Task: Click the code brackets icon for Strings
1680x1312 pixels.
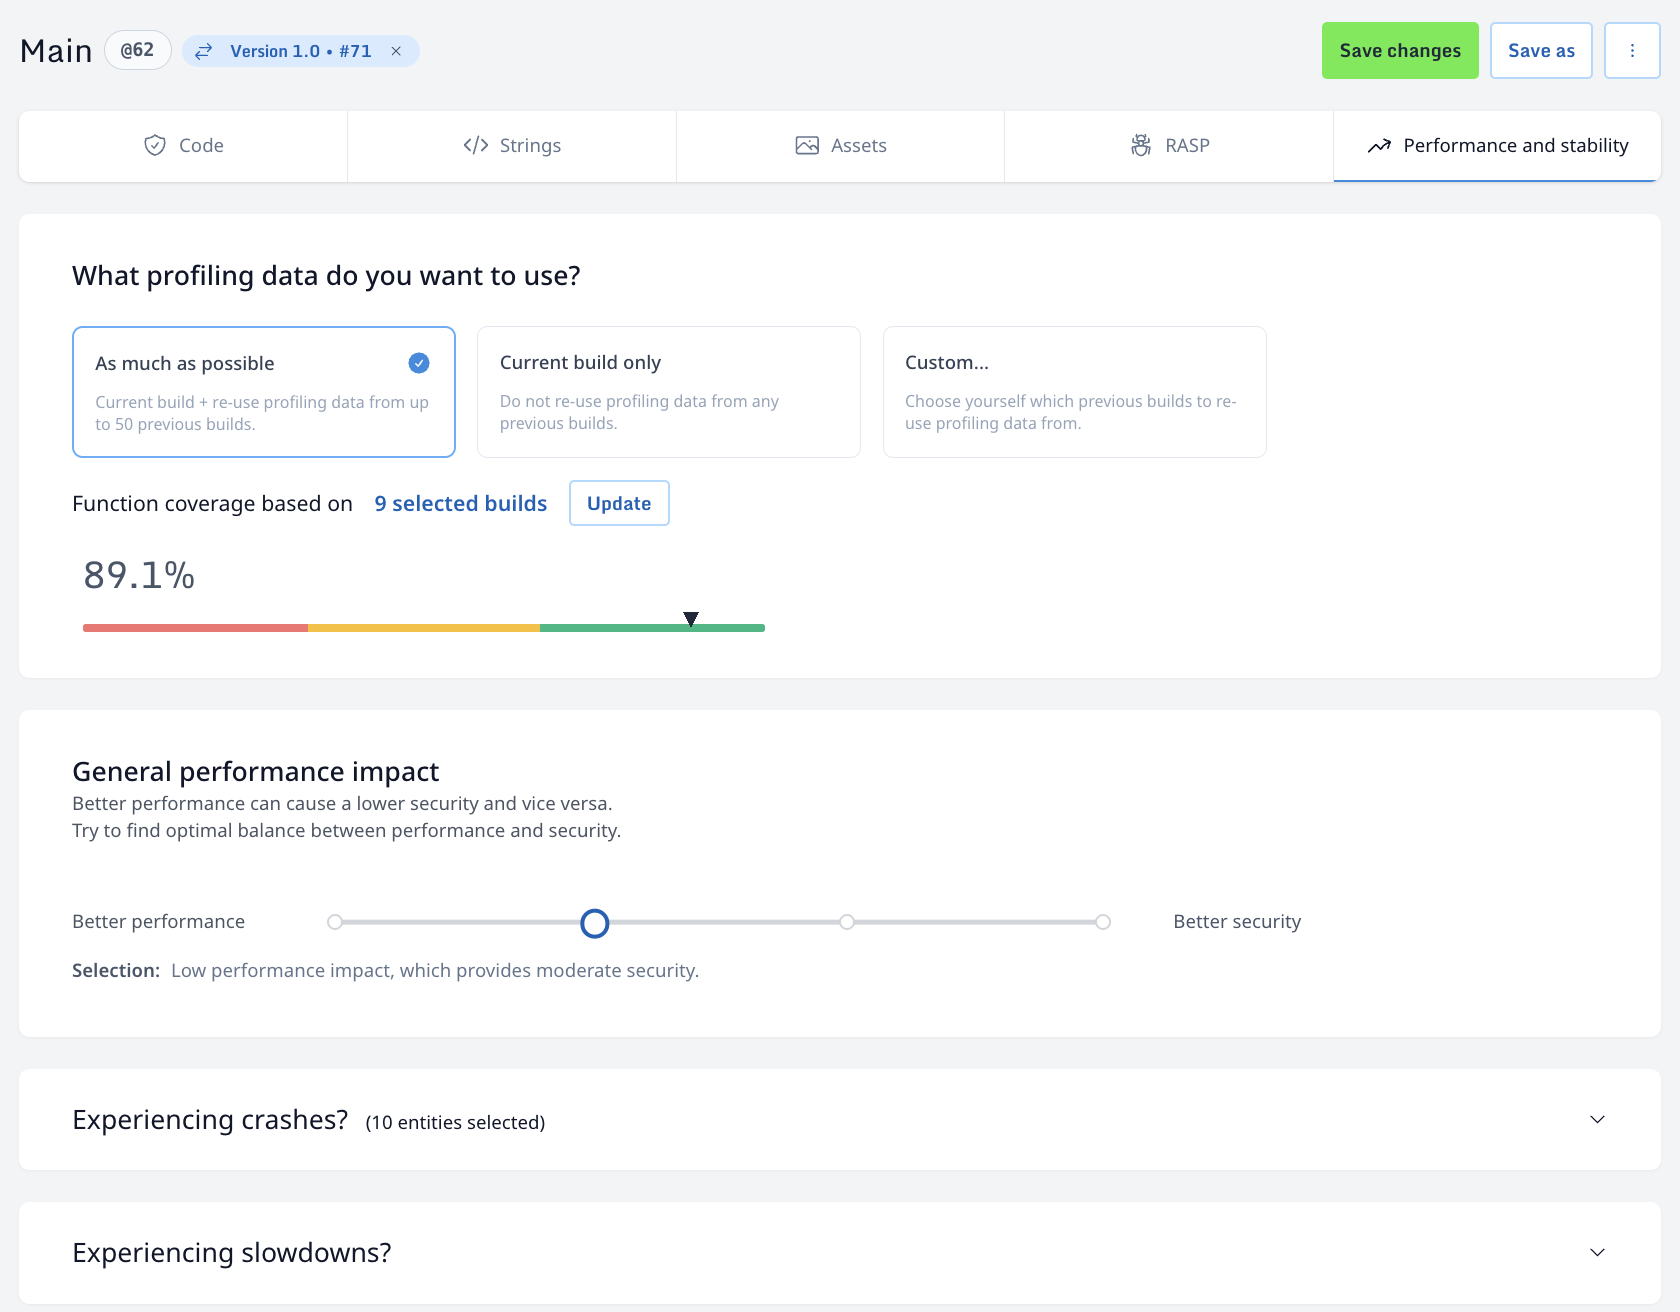Action: pos(476,146)
